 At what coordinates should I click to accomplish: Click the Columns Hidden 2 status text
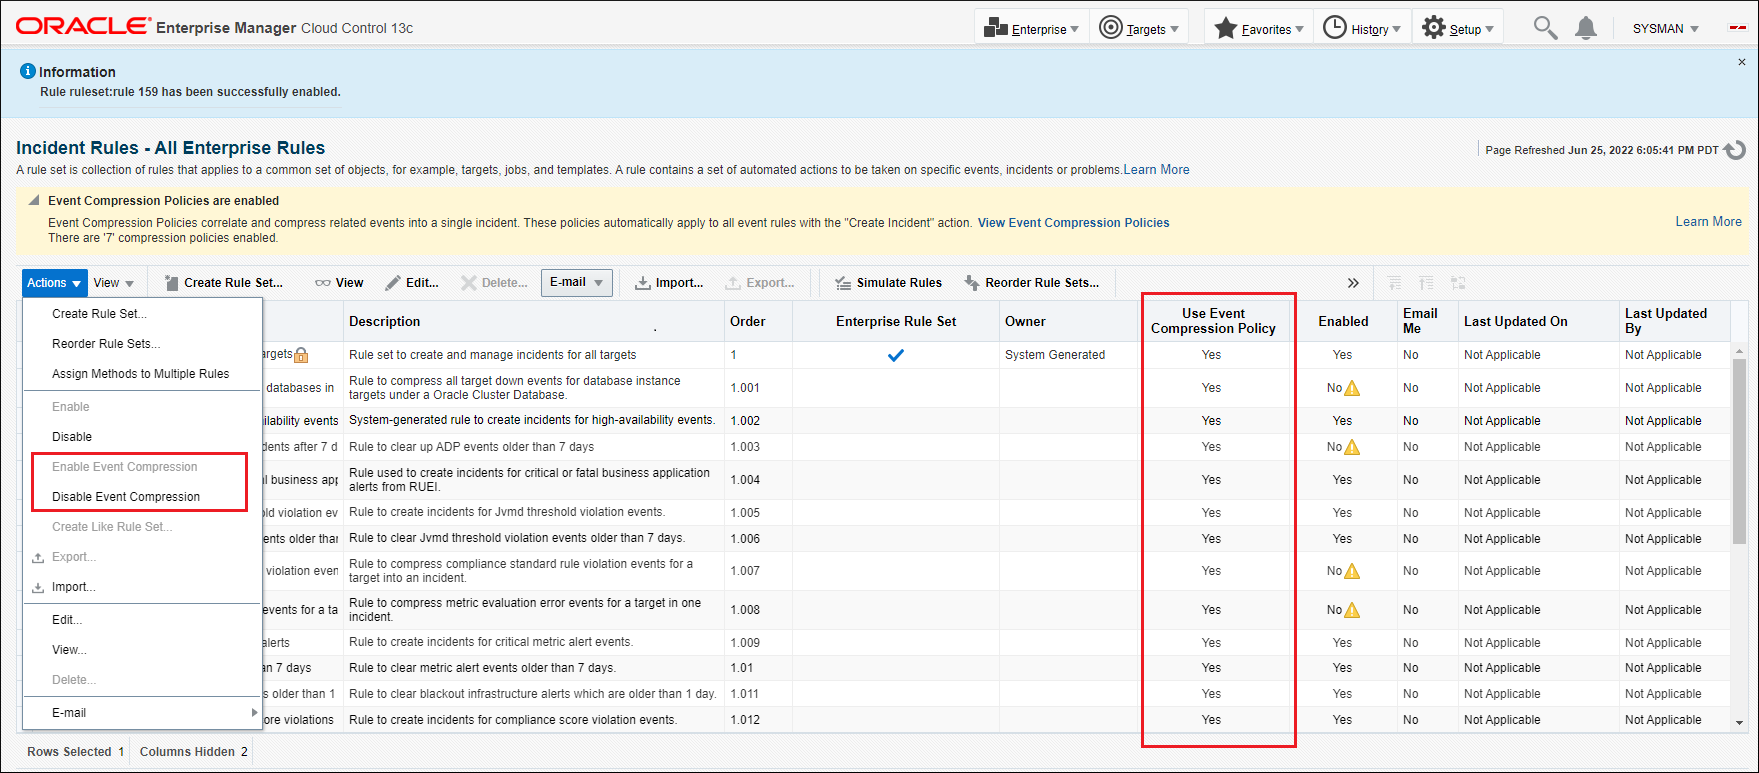[x=194, y=752]
